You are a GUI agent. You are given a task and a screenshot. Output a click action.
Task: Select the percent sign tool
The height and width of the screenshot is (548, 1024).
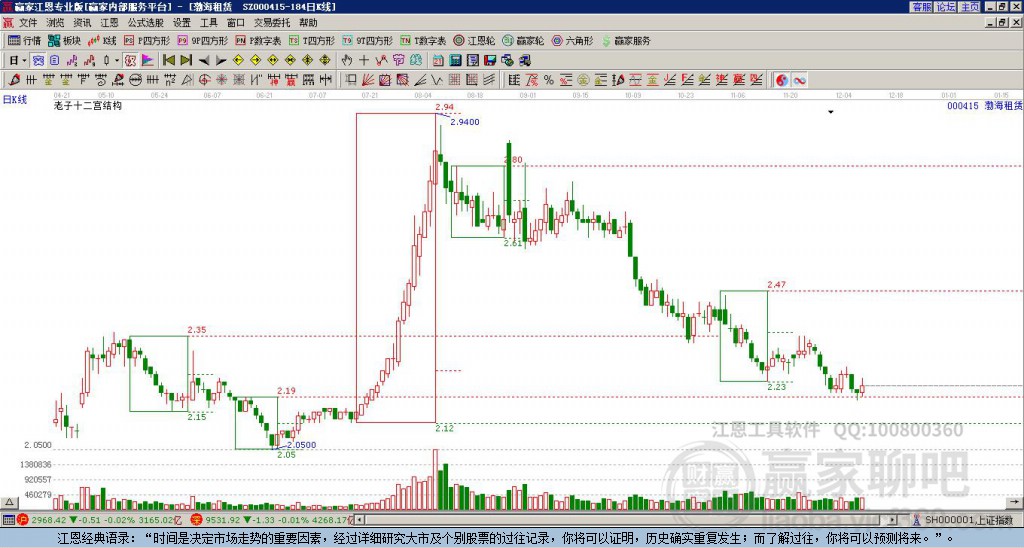point(549,80)
